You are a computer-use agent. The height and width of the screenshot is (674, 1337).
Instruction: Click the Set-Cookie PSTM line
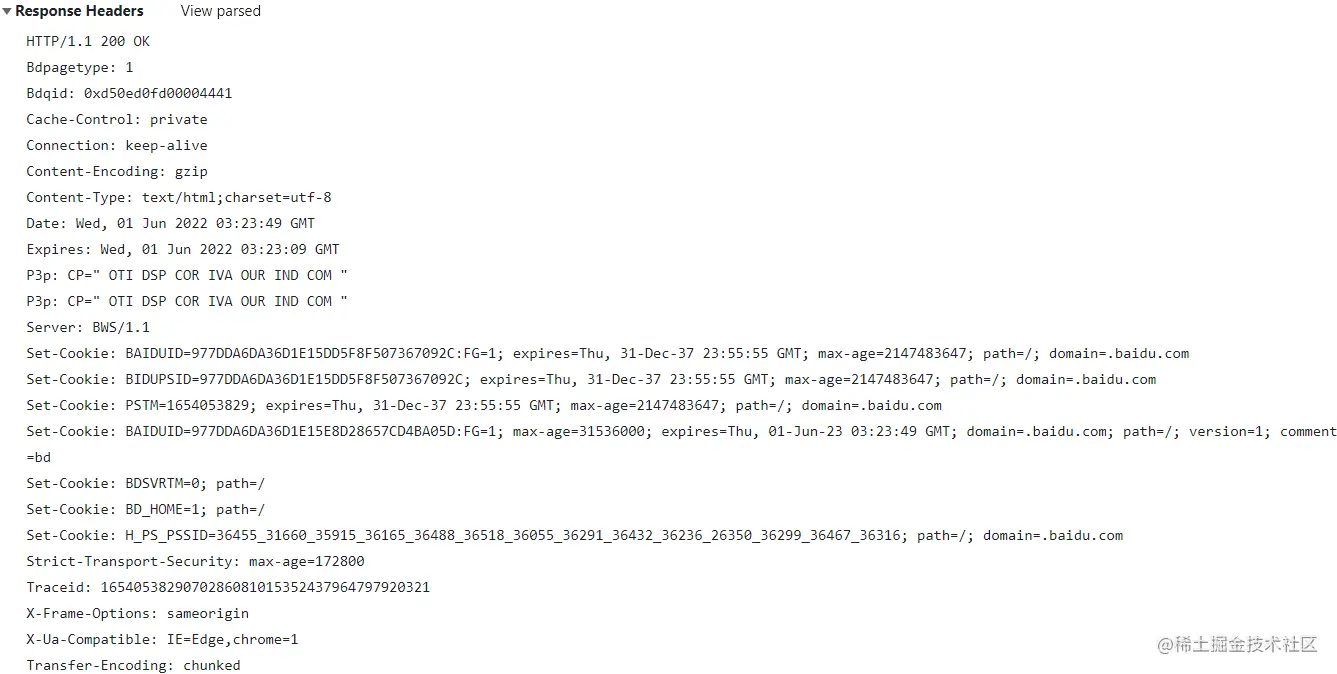(x=484, y=405)
